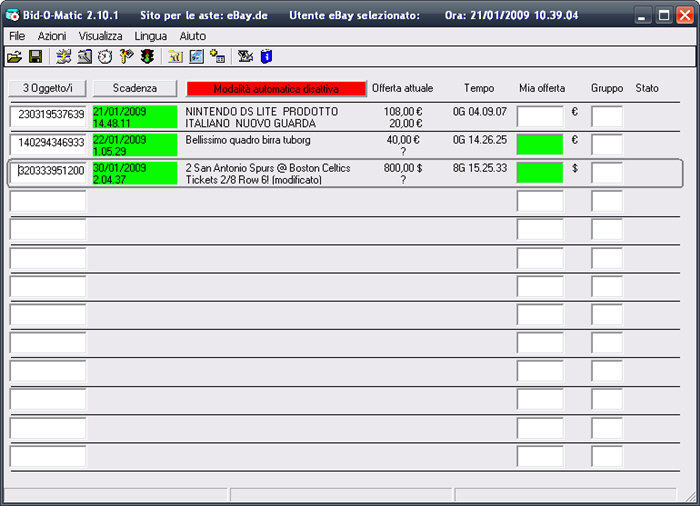The width and height of the screenshot is (700, 506).
Task: Focus item number field 140294346933
Action: click(48, 145)
